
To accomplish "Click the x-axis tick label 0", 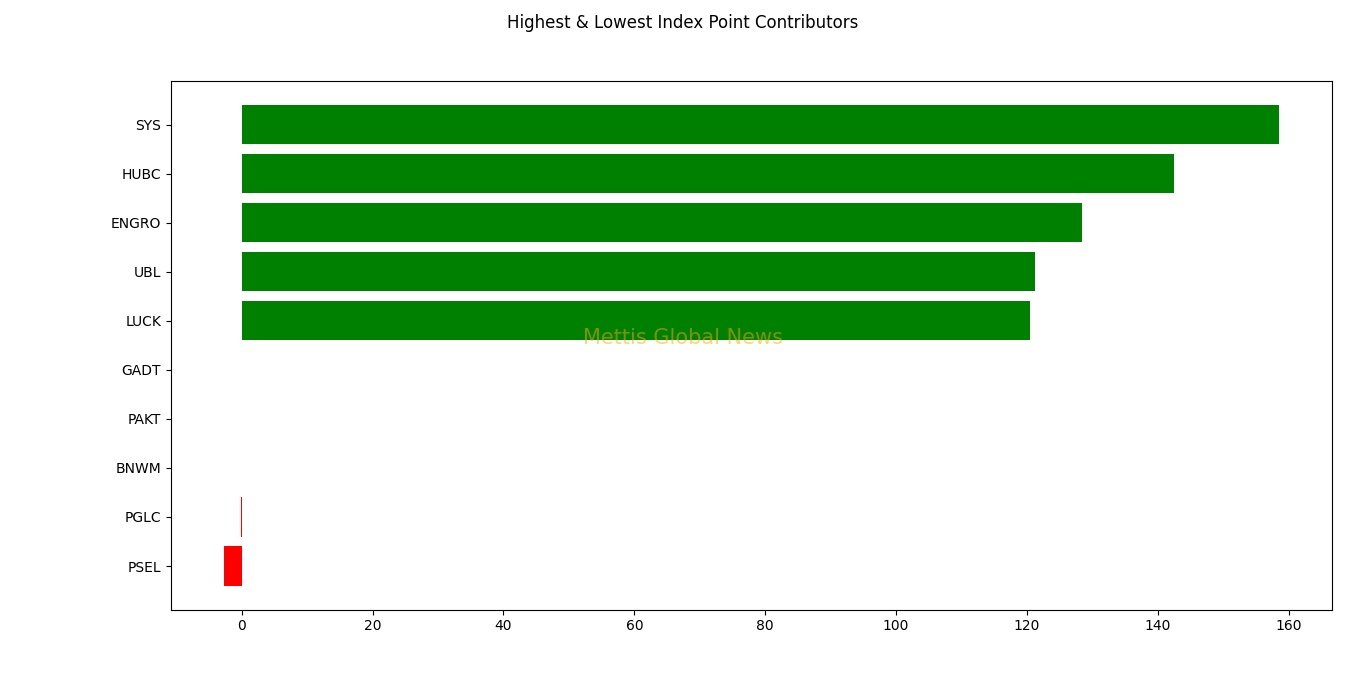I will point(242,626).
